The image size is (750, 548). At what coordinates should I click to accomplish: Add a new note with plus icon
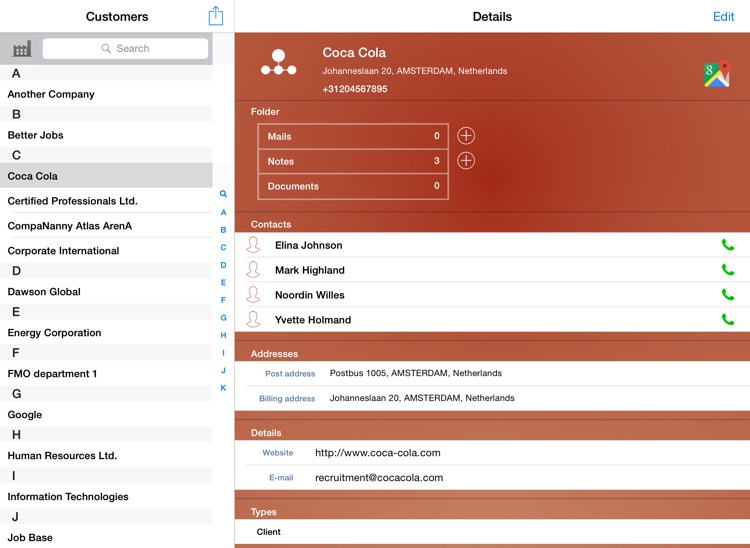coord(466,161)
